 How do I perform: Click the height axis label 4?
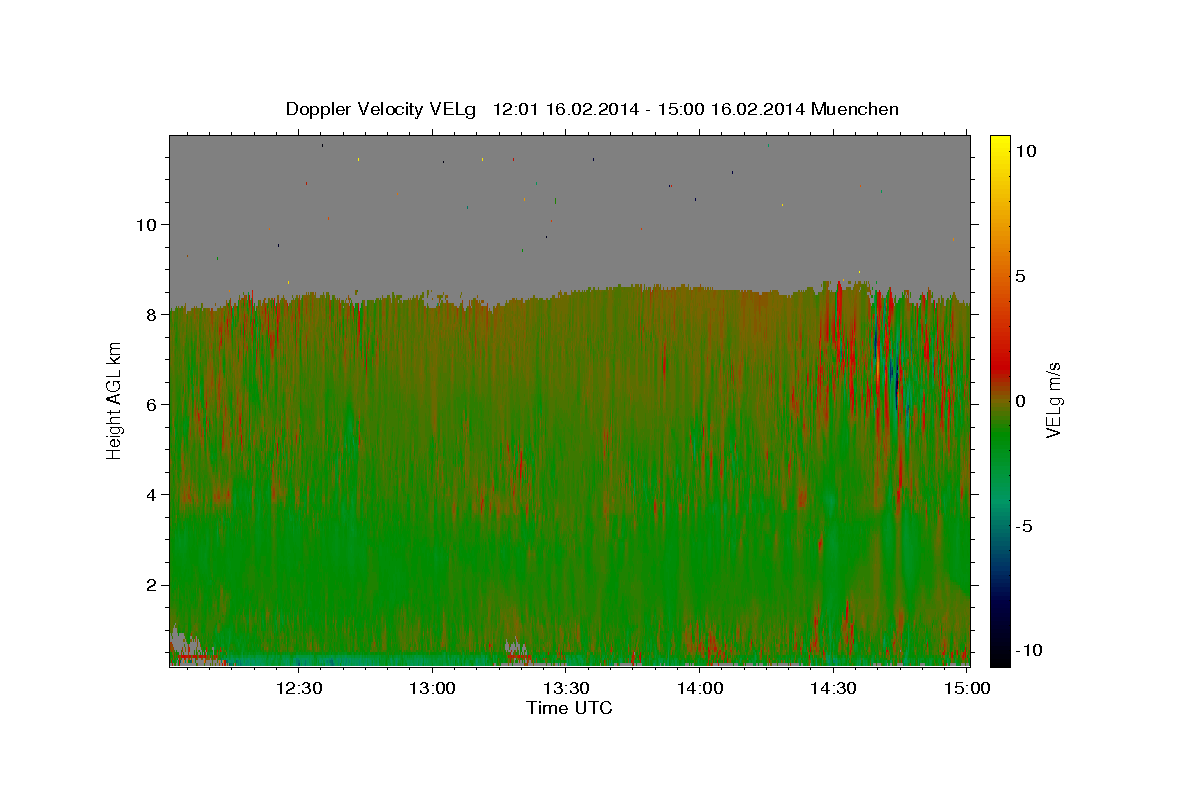pyautogui.click(x=150, y=494)
